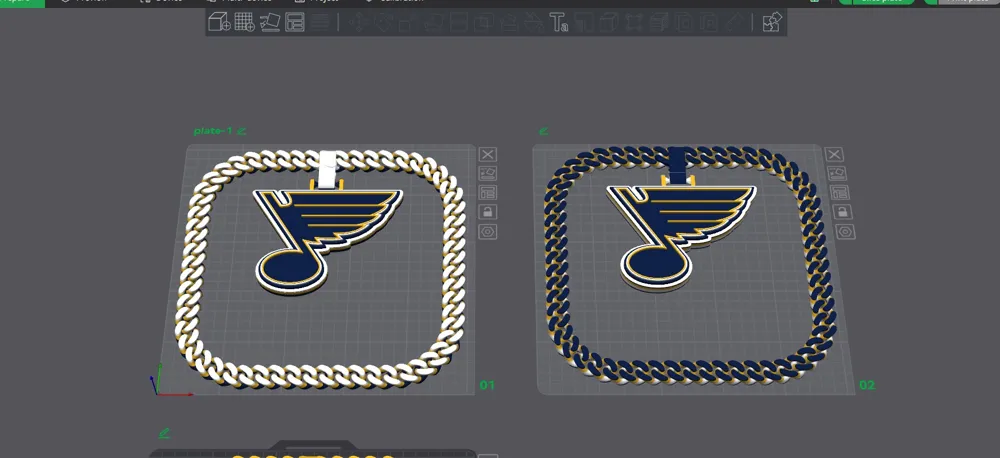
Task: Arrange objects on plate 02
Action: pyautogui.click(x=839, y=193)
